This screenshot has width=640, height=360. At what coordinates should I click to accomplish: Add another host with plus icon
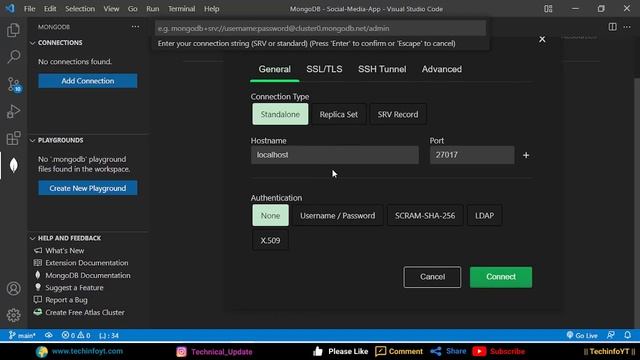coord(526,155)
